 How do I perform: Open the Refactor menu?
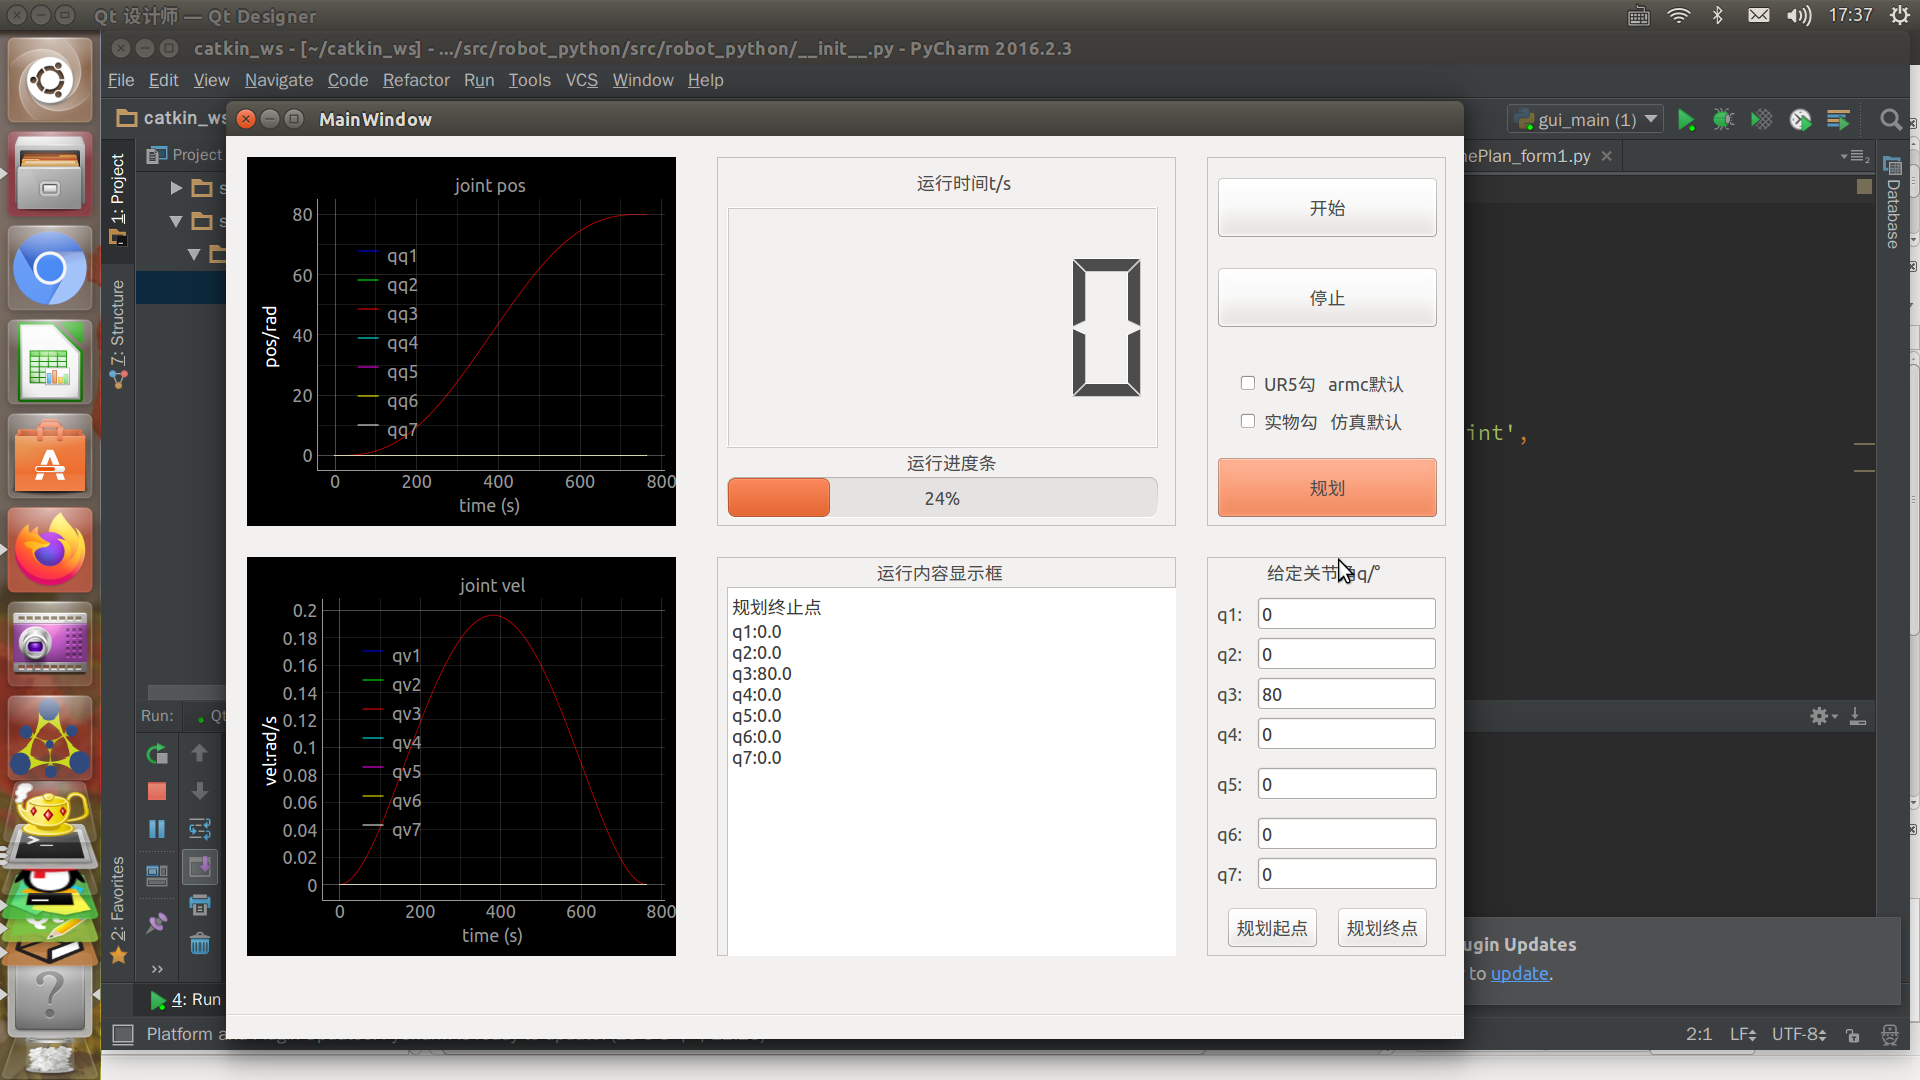(416, 80)
